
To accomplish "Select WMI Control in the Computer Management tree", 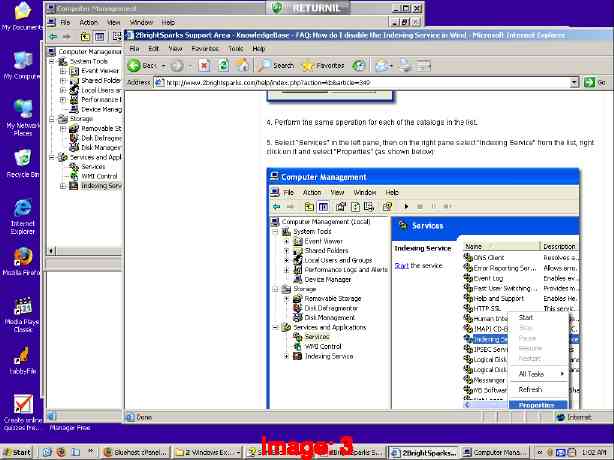I will (x=99, y=176).
